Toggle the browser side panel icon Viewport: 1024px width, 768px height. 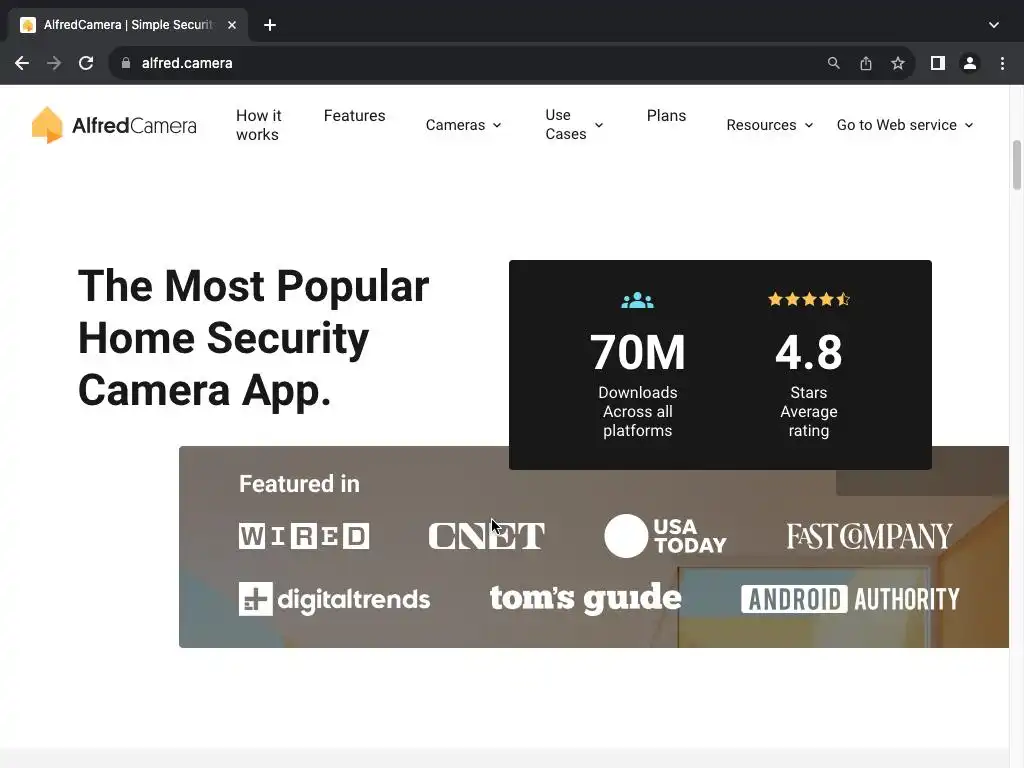coord(937,63)
